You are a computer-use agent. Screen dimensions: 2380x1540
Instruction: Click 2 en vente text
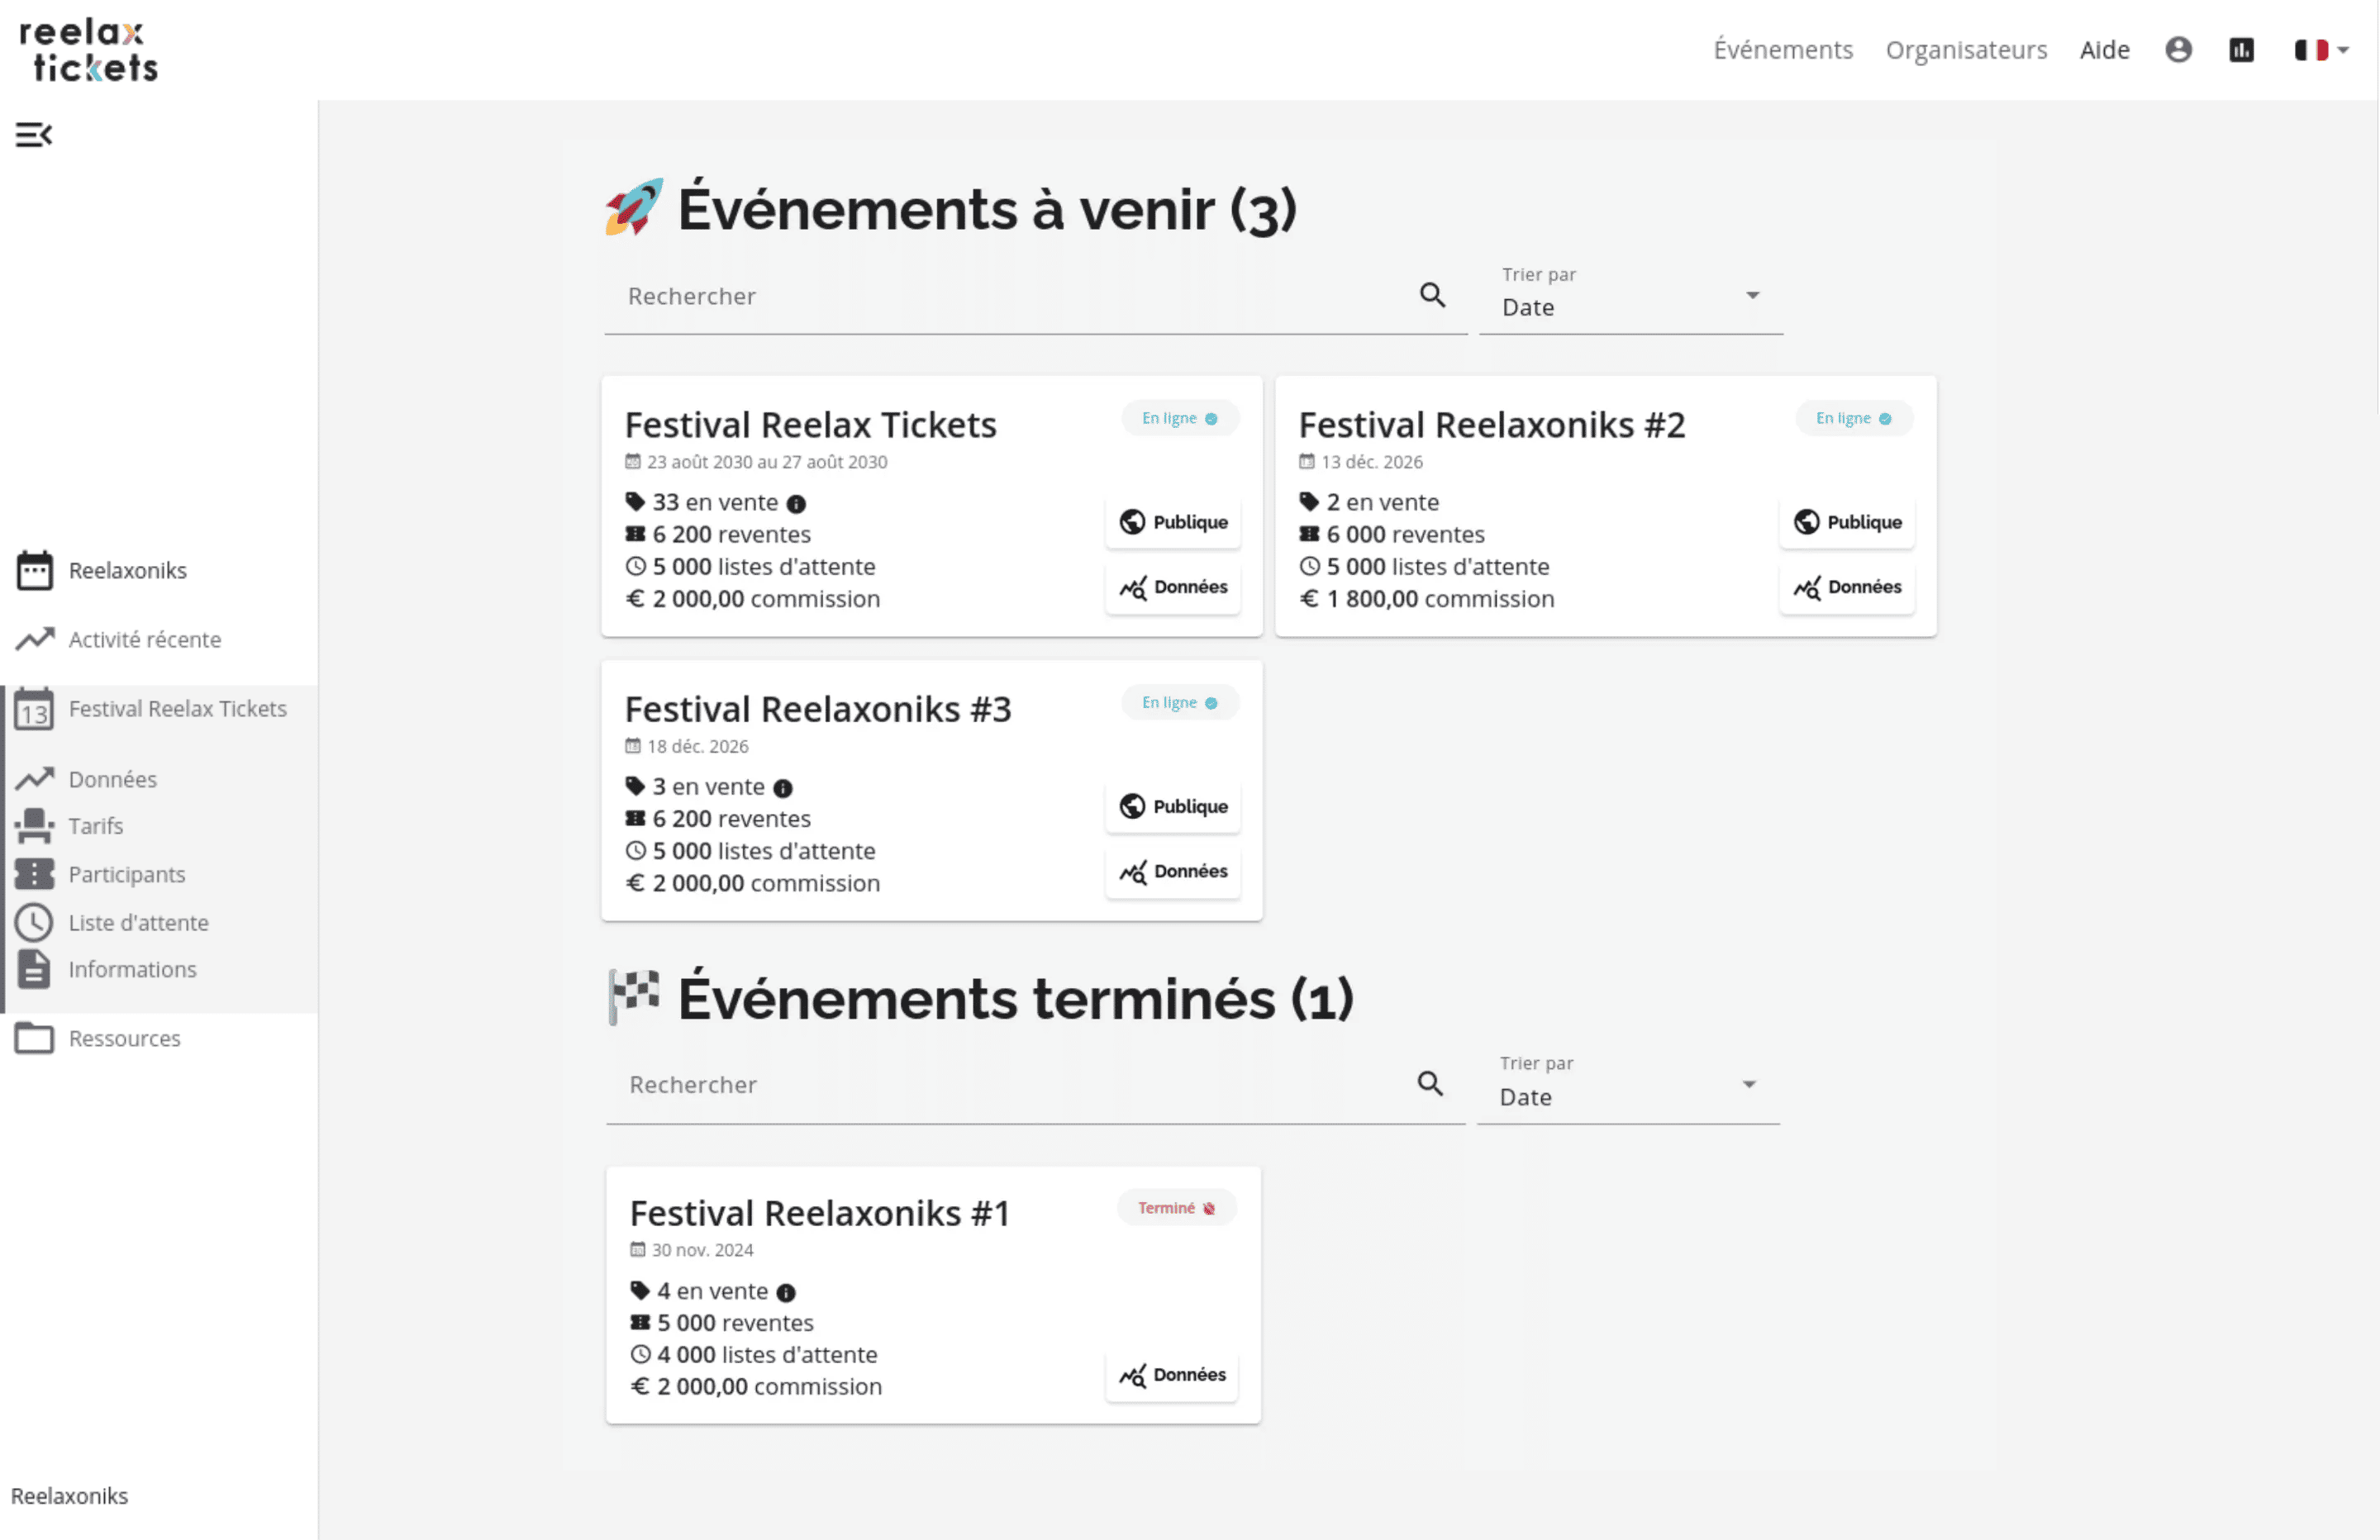pos(1383,502)
